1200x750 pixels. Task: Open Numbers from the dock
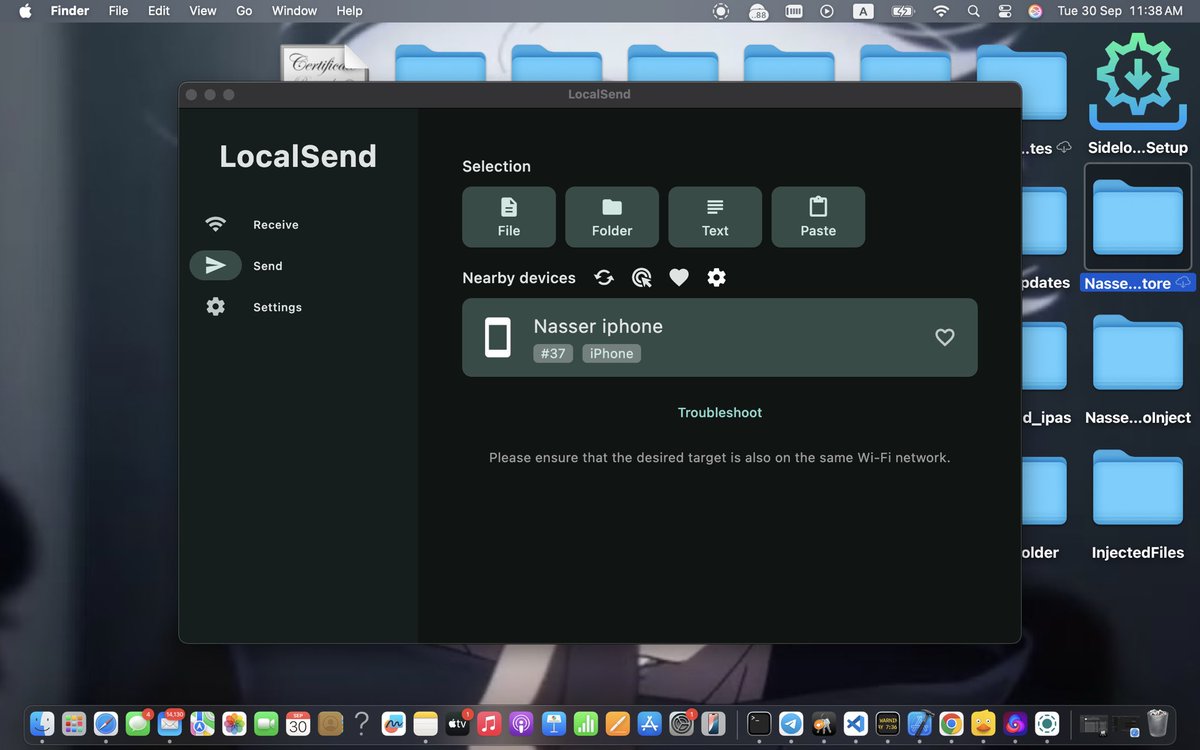pyautogui.click(x=585, y=722)
